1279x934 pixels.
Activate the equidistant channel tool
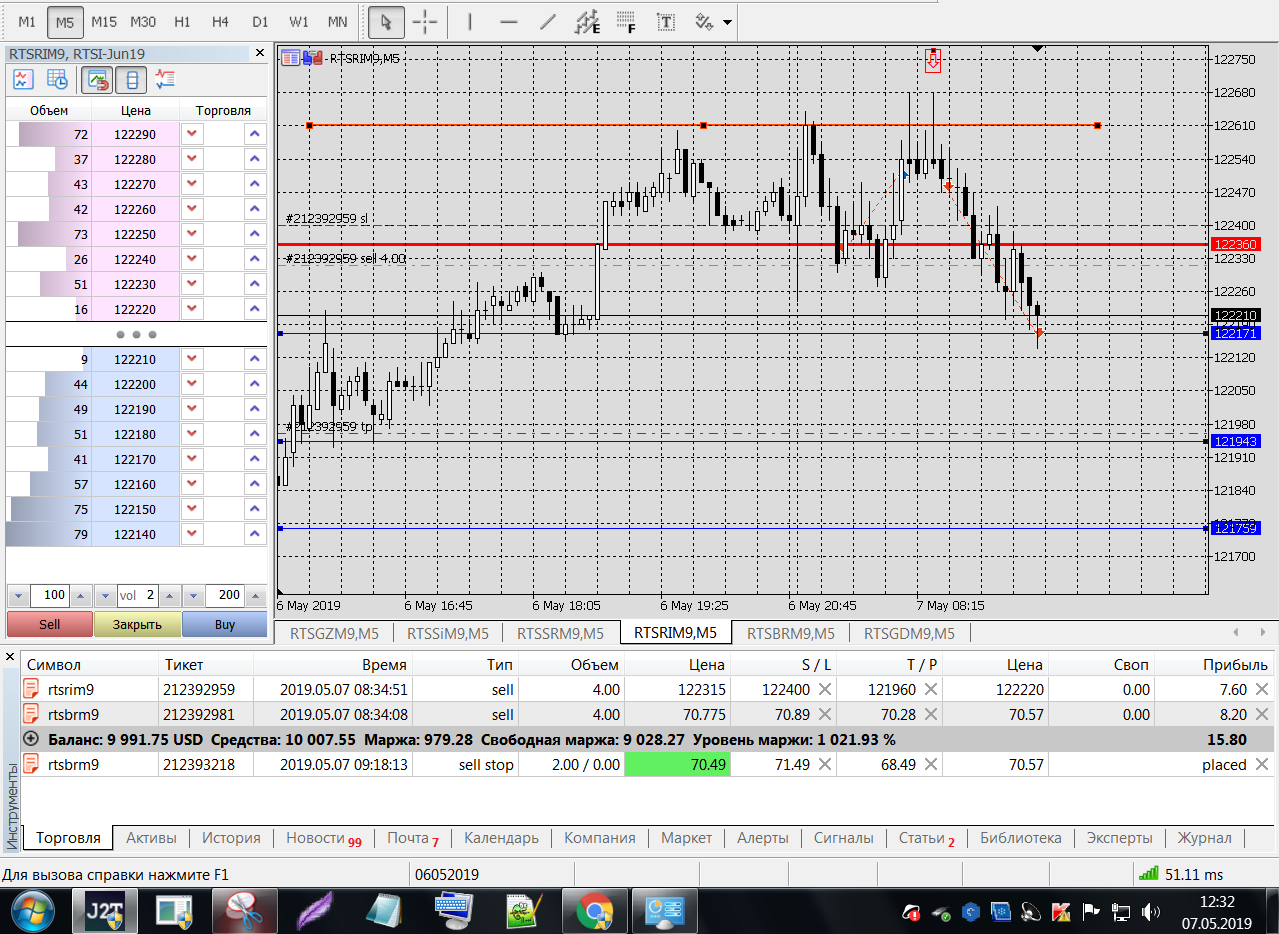pos(588,21)
